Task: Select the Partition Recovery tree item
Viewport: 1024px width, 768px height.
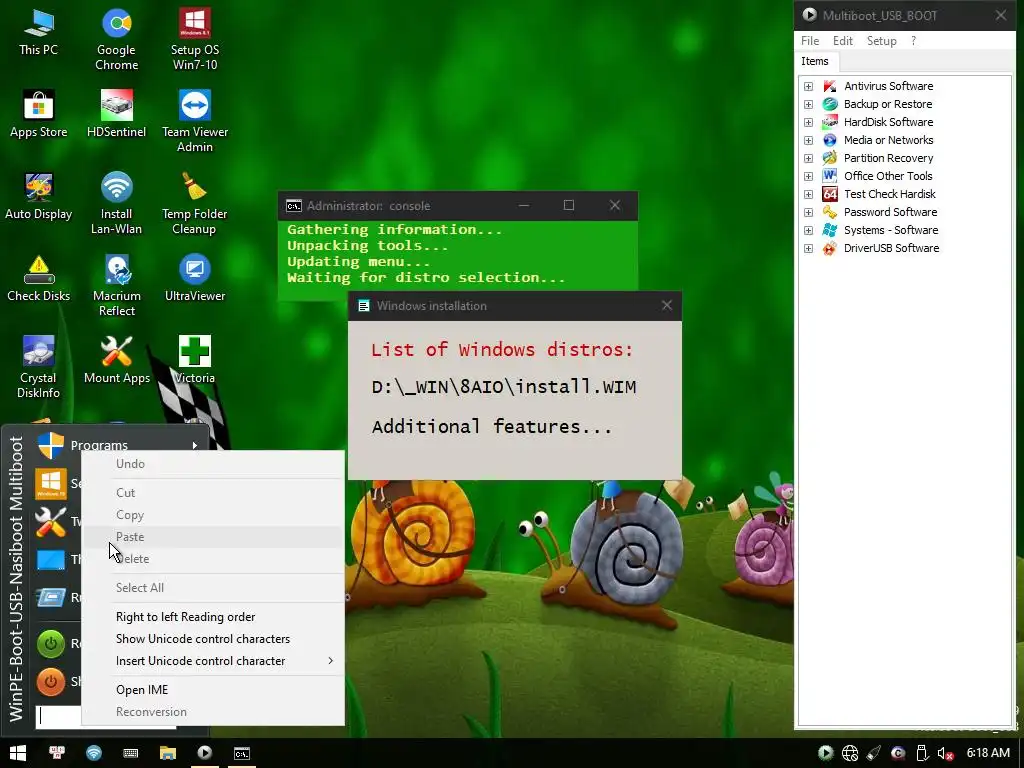Action: tap(888, 158)
